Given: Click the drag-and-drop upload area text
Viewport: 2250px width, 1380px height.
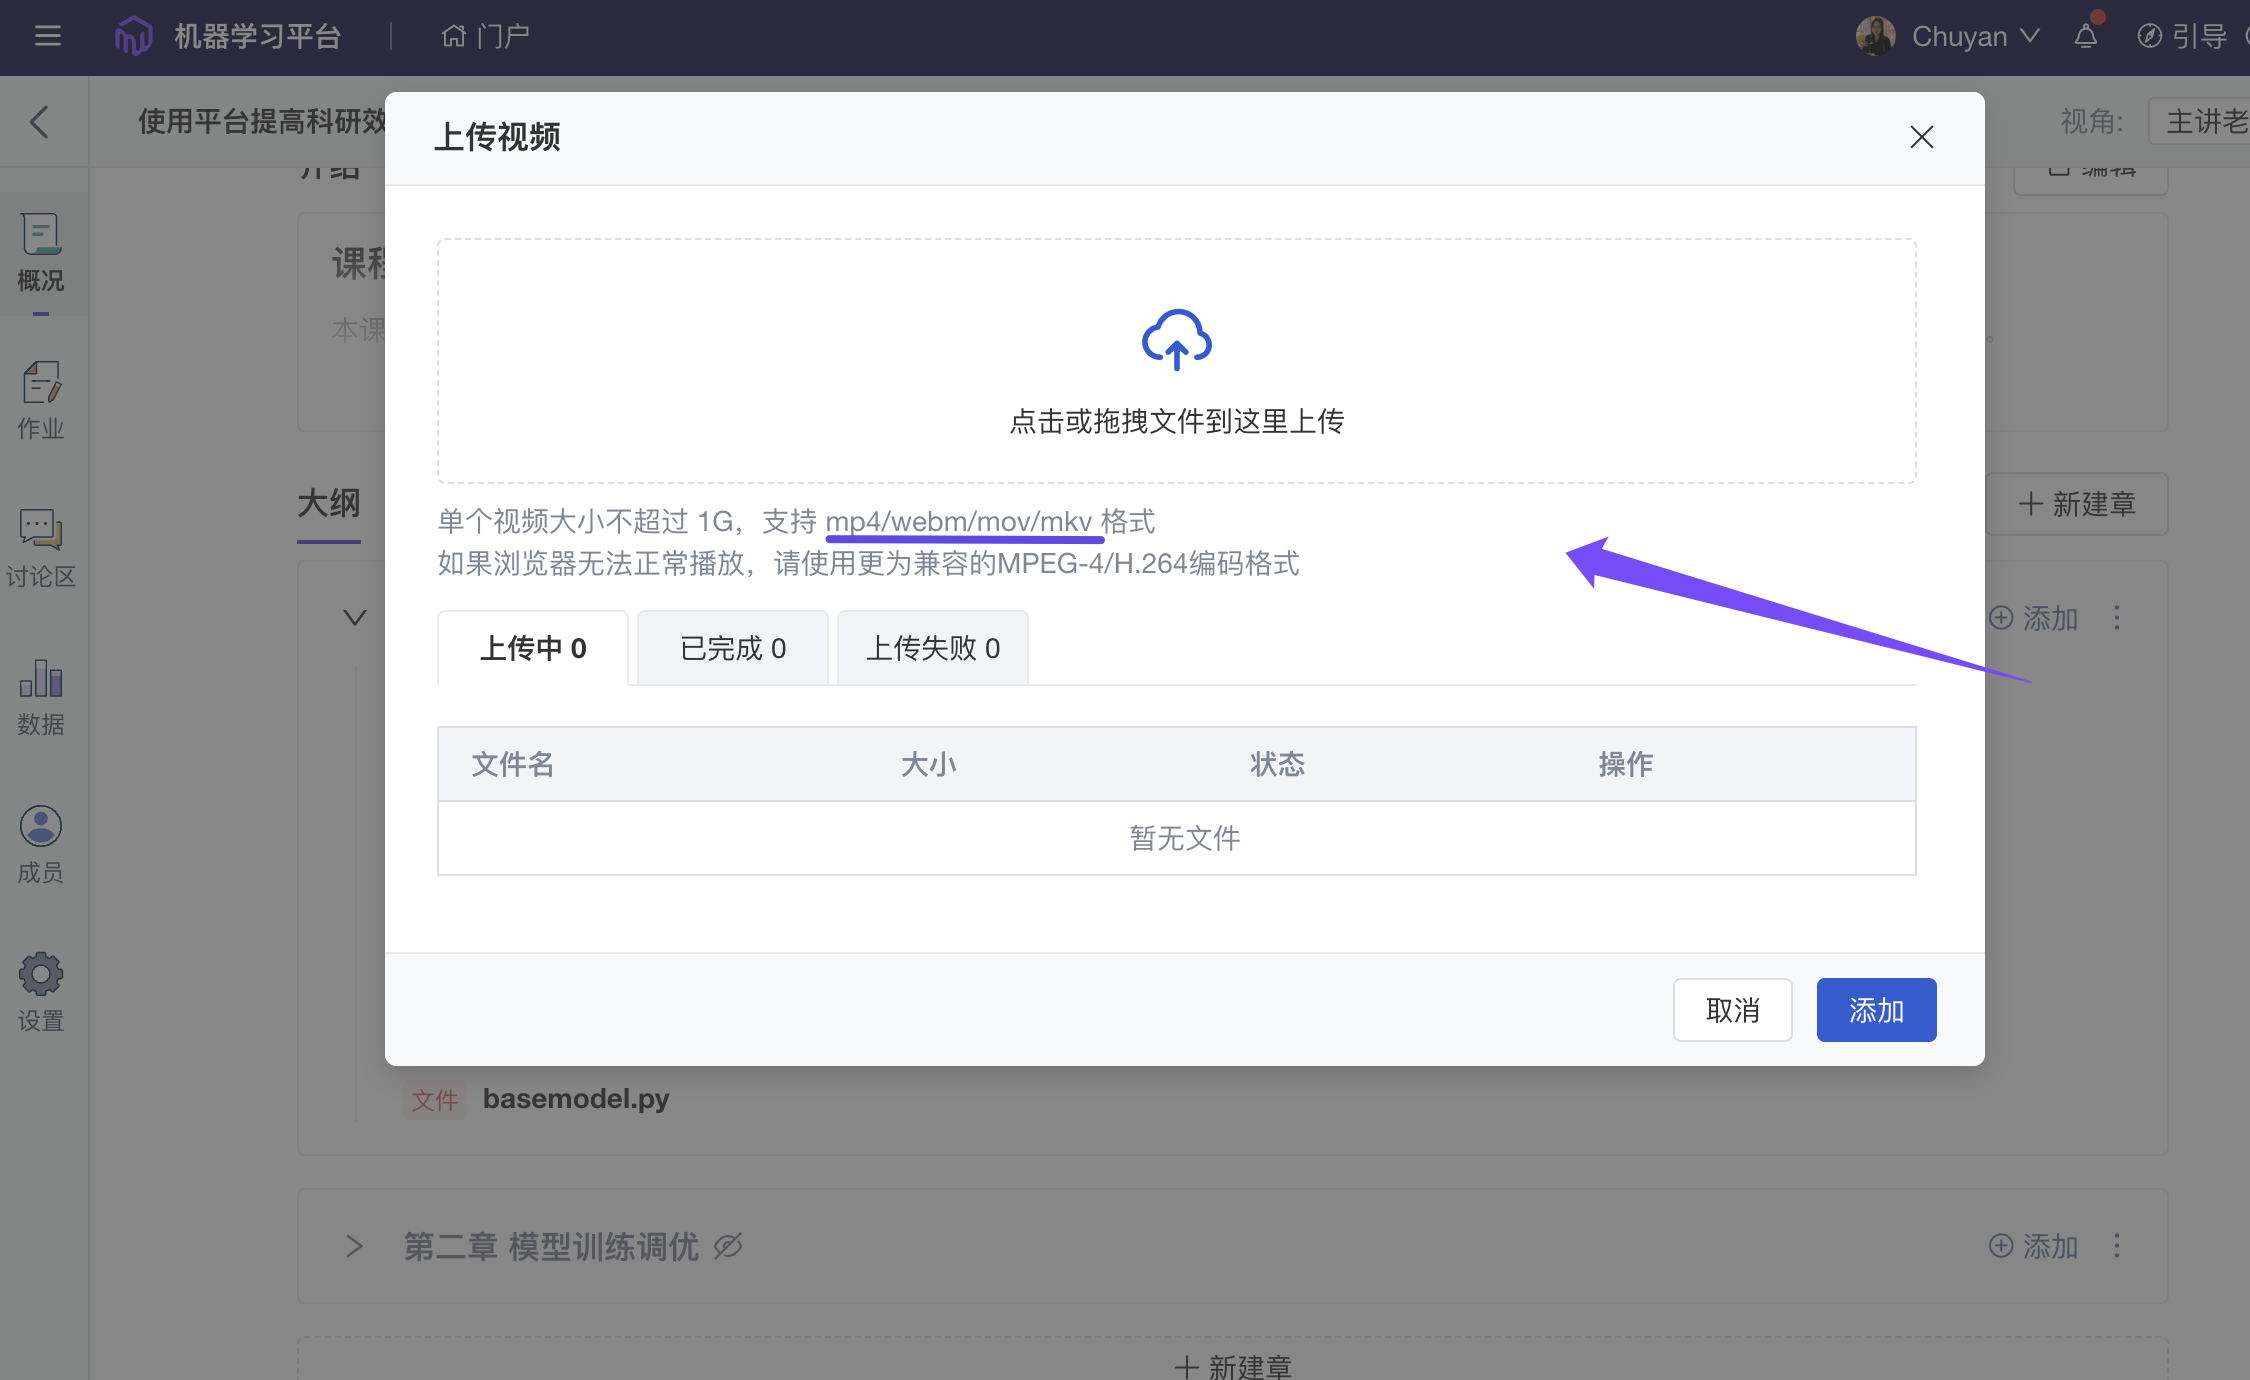Looking at the screenshot, I should point(1176,422).
